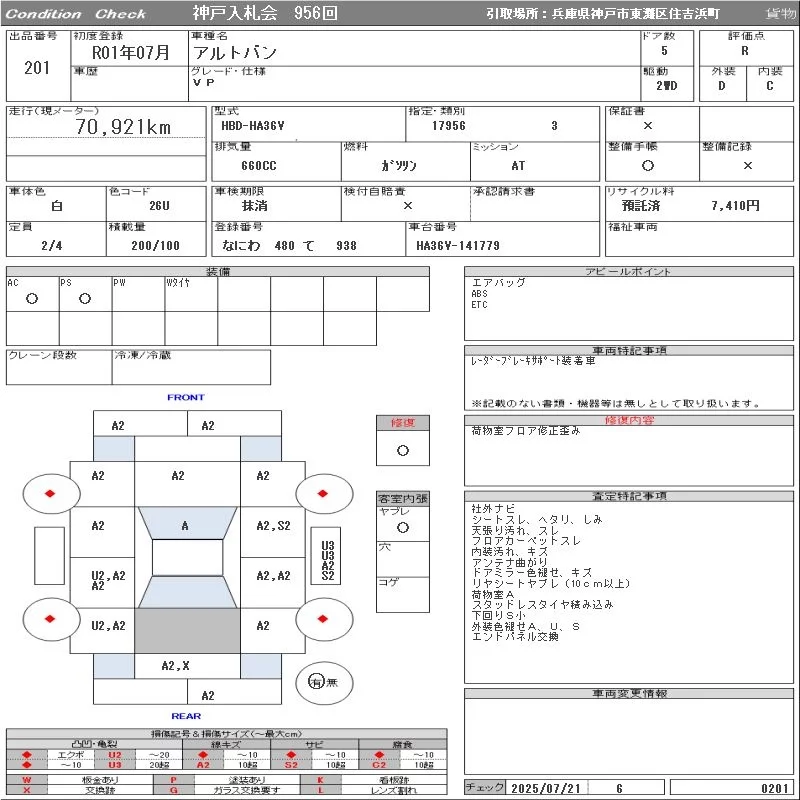This screenshot has width=800, height=800.
Task: Click the × mark under 検付自賠責
Action: (408, 206)
